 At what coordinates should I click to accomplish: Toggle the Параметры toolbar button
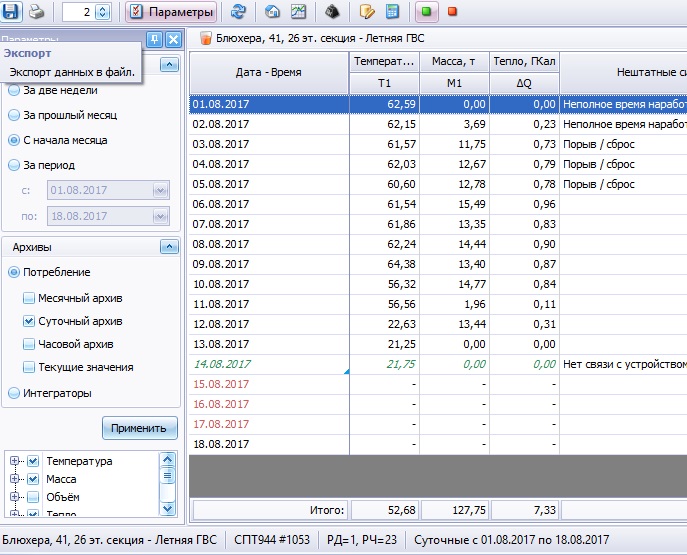tap(171, 12)
